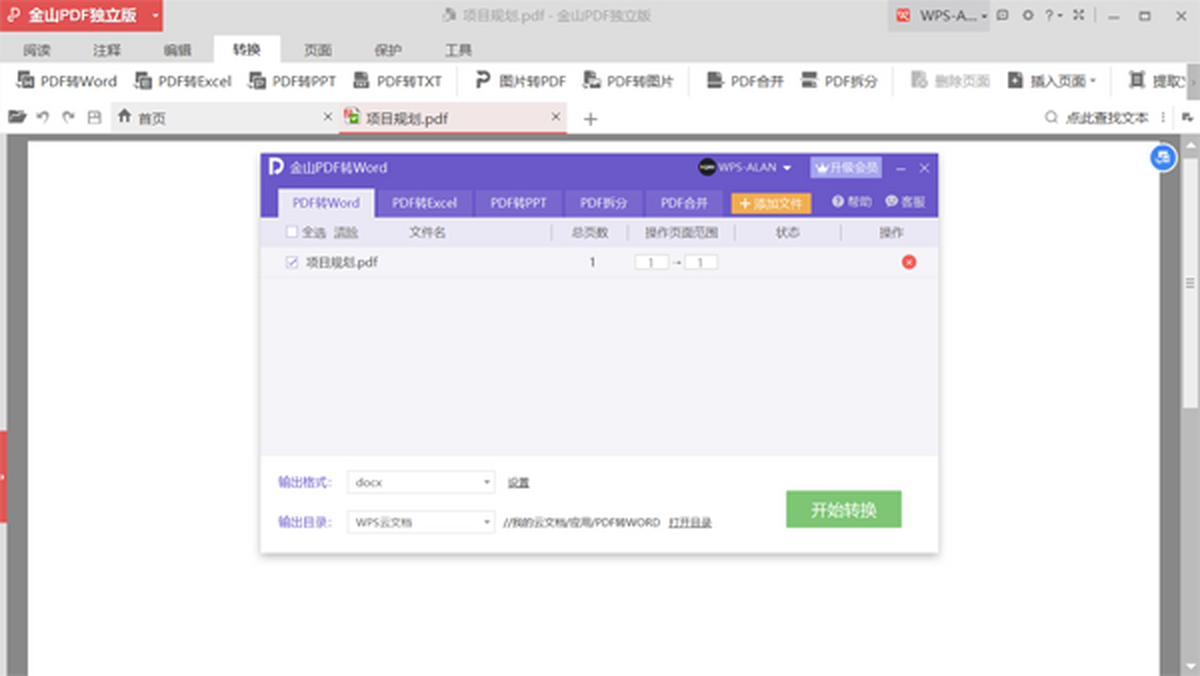Uncheck the 项目规划.pdf file checkbox
The image size is (1200, 676).
click(x=292, y=262)
